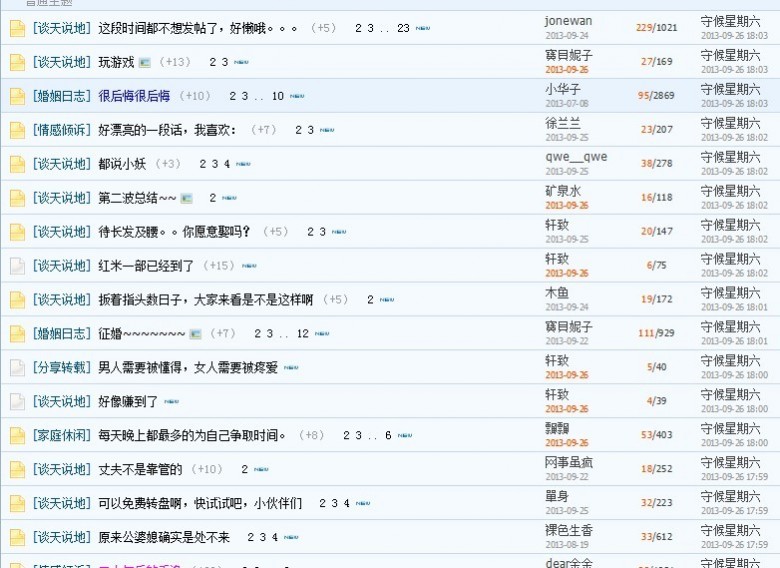Open the [情感倾诉] category tag

tap(62, 130)
